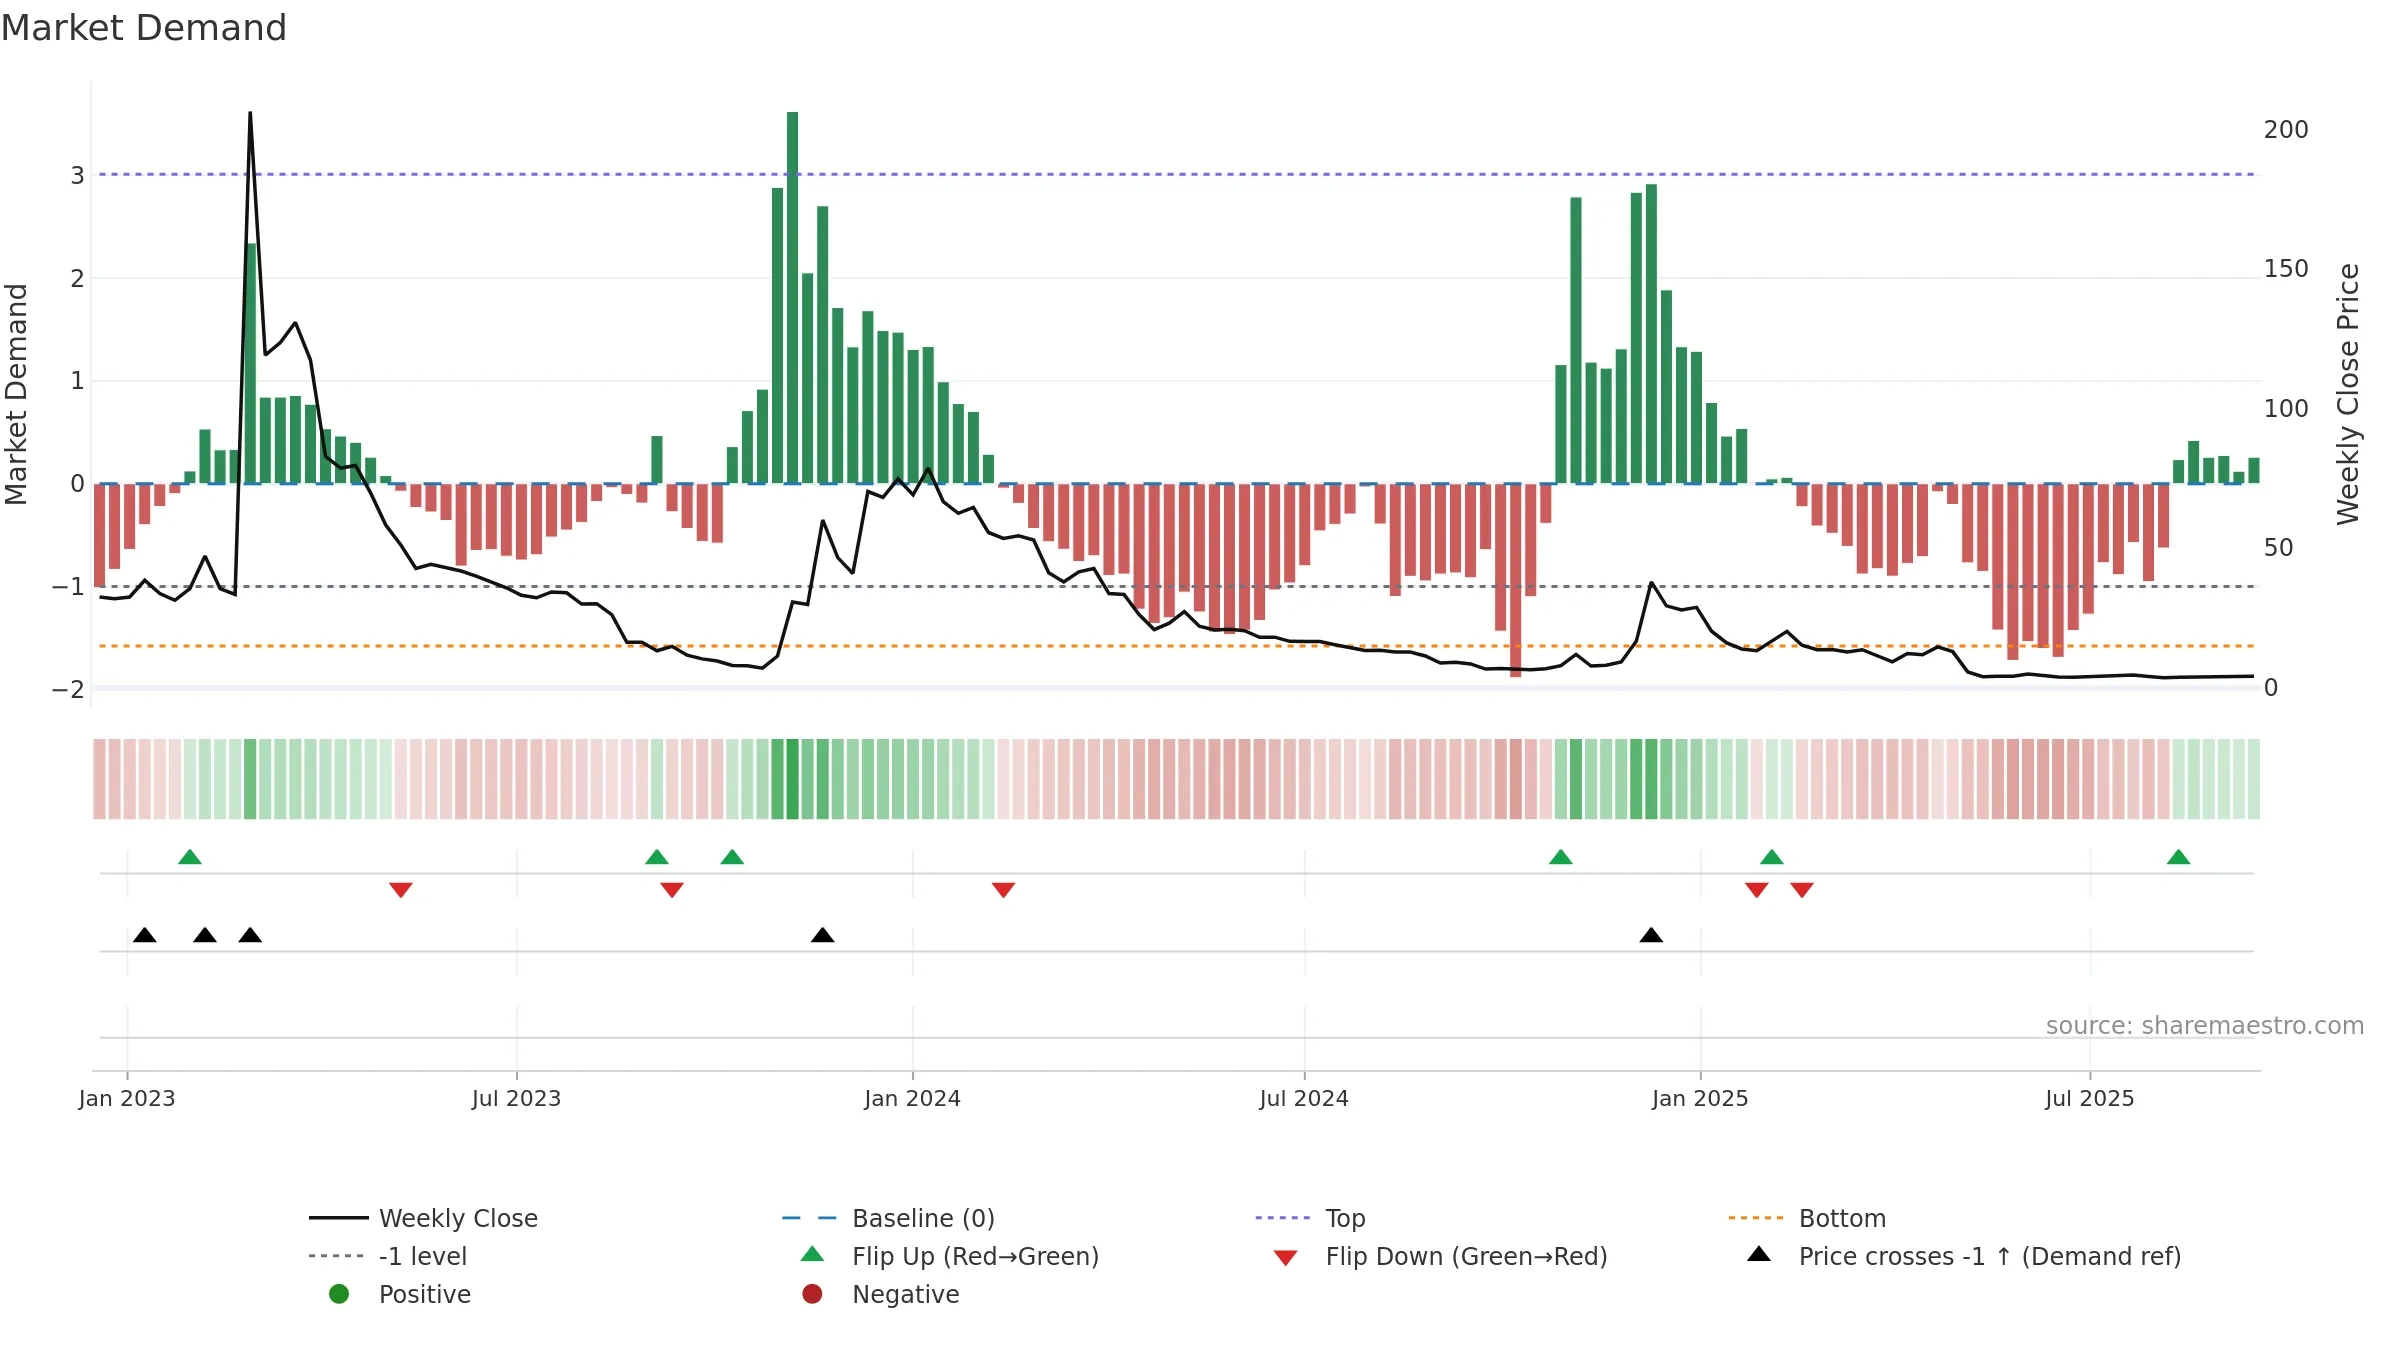
Task: Click the 'Jul 2023' x-axis label
Action: (516, 1098)
